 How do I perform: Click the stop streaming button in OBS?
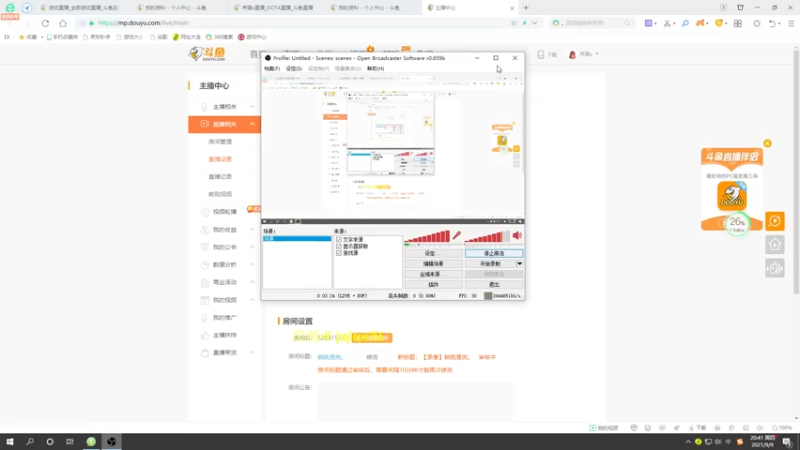tap(493, 254)
